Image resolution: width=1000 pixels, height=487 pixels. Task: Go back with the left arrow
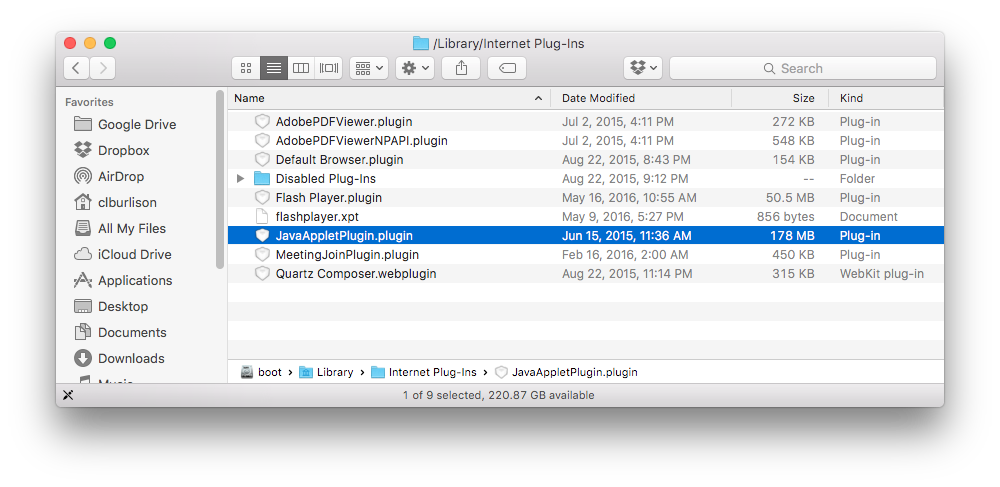click(77, 68)
